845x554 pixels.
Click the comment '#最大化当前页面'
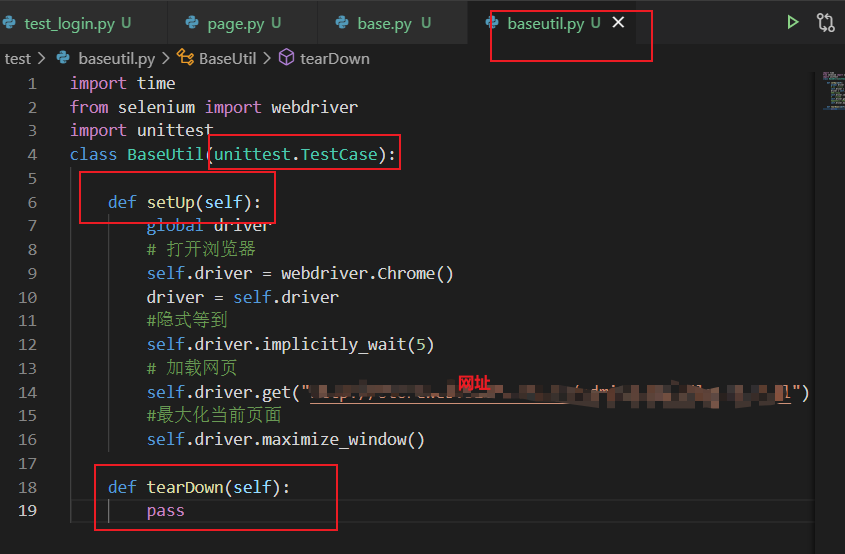[214, 415]
